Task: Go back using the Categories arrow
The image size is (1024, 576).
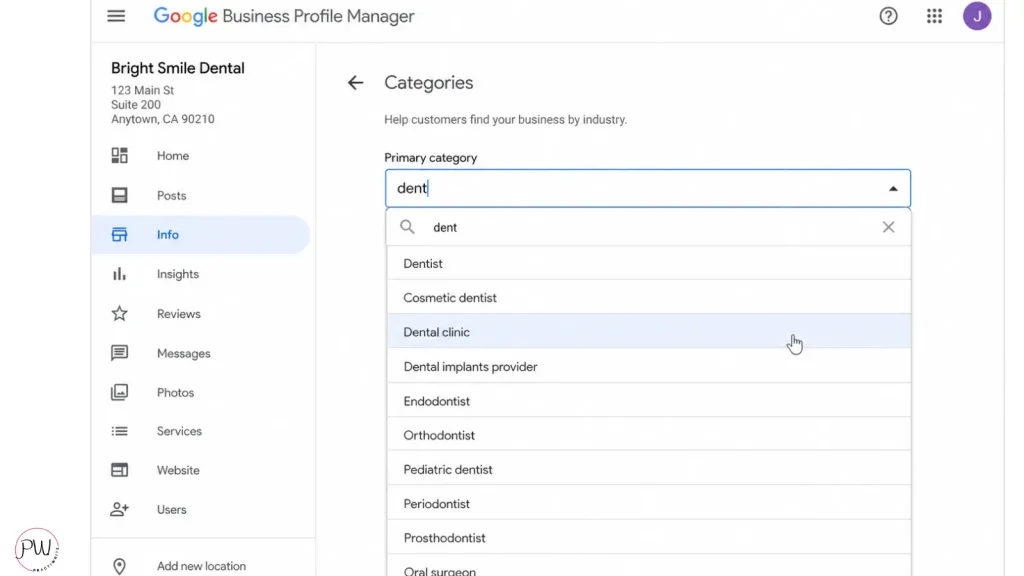Action: [355, 83]
